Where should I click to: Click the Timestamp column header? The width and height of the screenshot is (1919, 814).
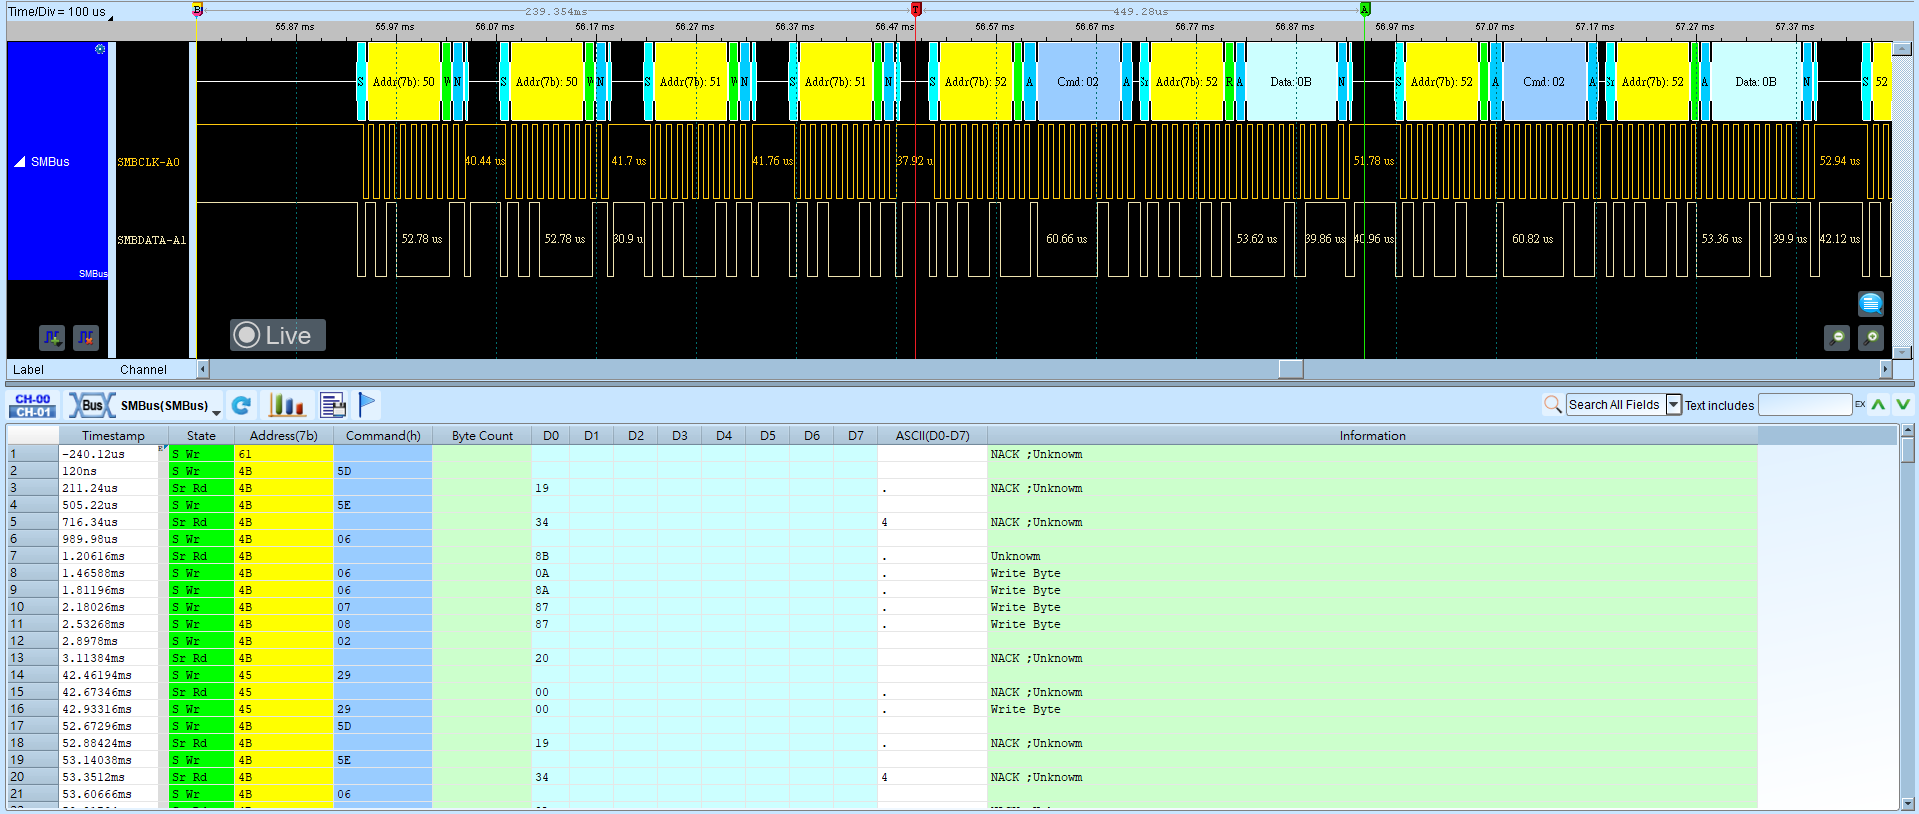[113, 435]
